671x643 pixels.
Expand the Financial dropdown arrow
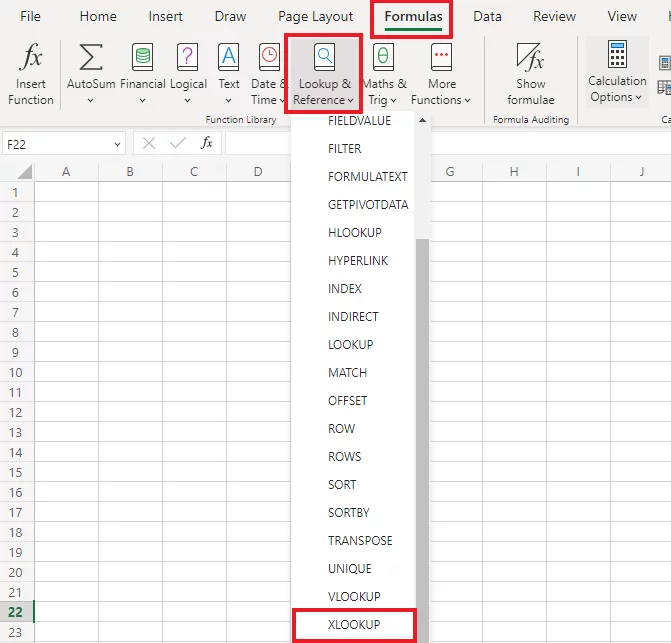pos(143,101)
